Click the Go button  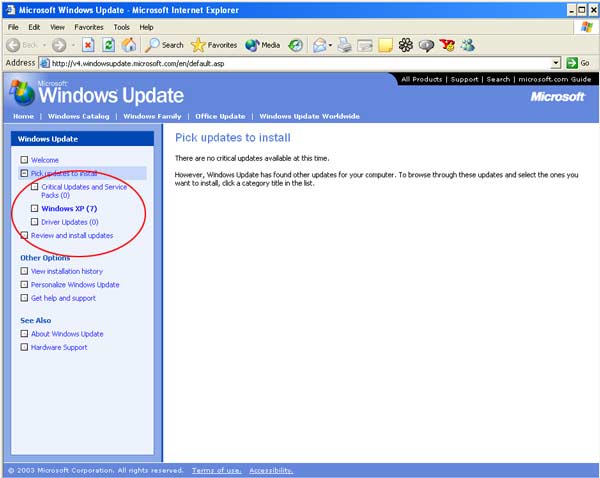(x=578, y=63)
